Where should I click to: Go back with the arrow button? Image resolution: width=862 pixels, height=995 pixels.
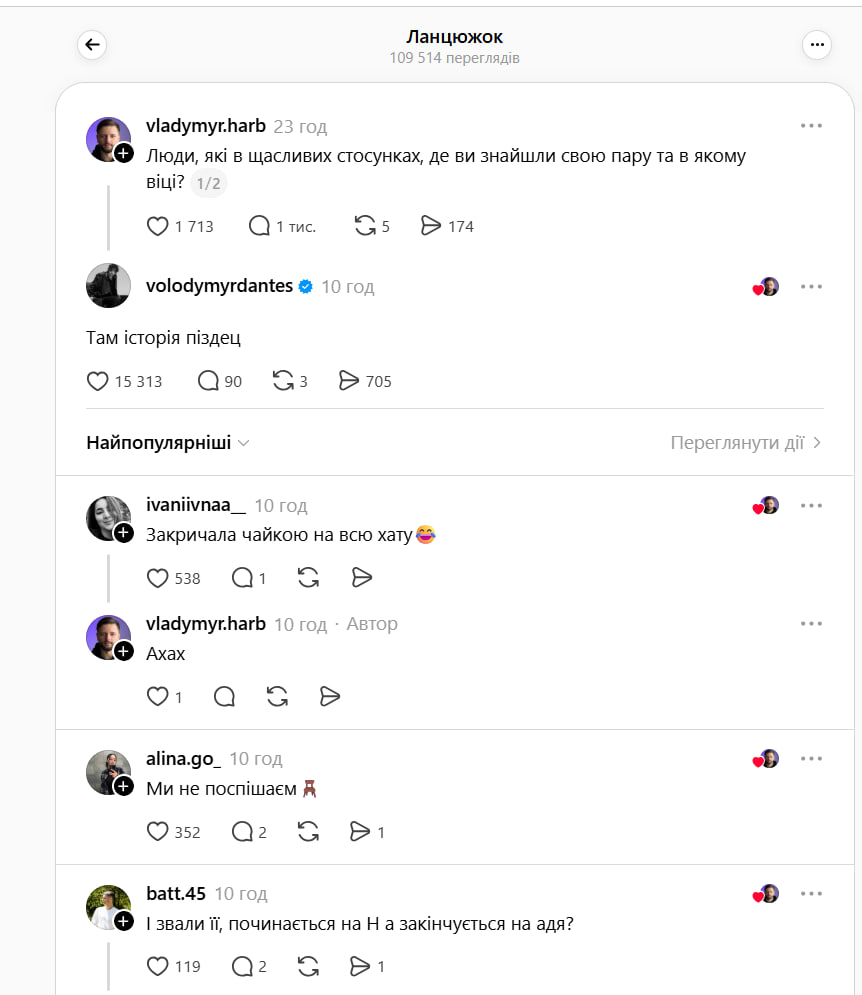tap(92, 44)
